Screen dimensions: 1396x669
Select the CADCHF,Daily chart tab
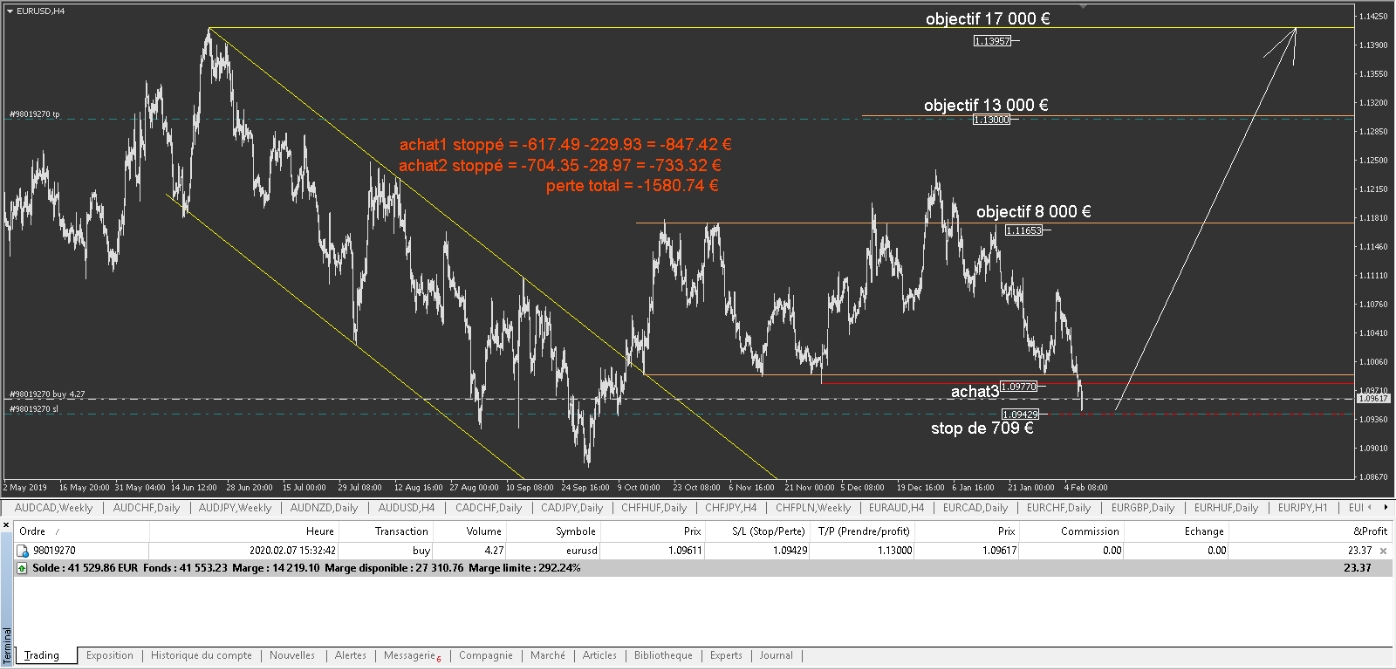click(488, 508)
